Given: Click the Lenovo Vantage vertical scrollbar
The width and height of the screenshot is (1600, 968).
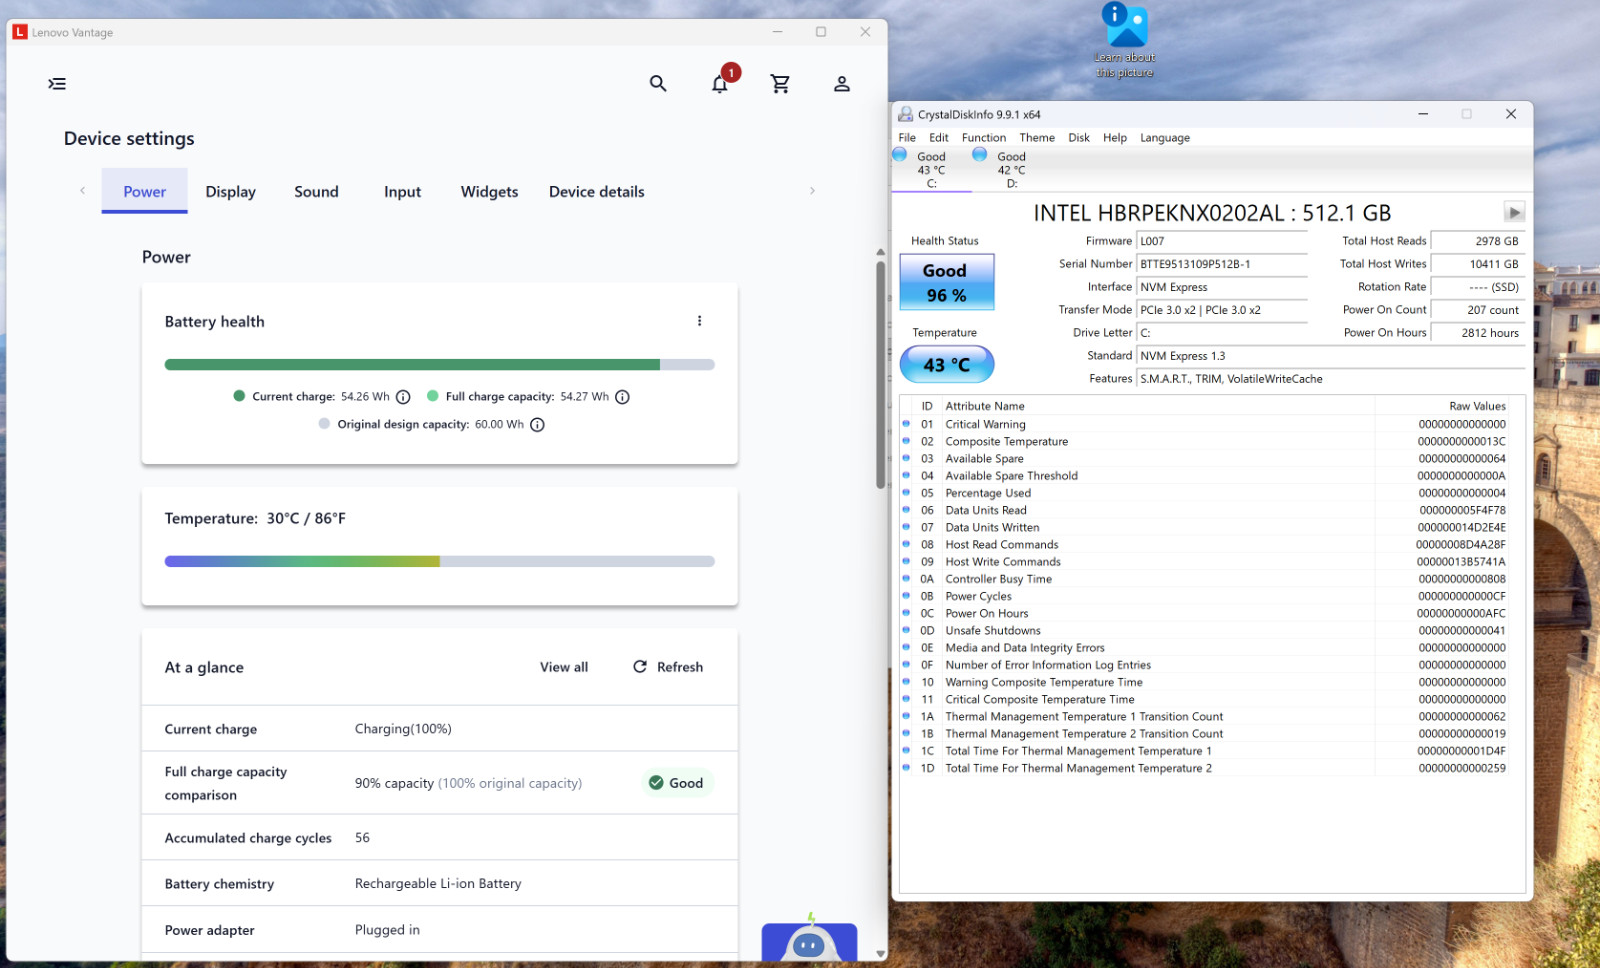Looking at the screenshot, I should coord(881,375).
